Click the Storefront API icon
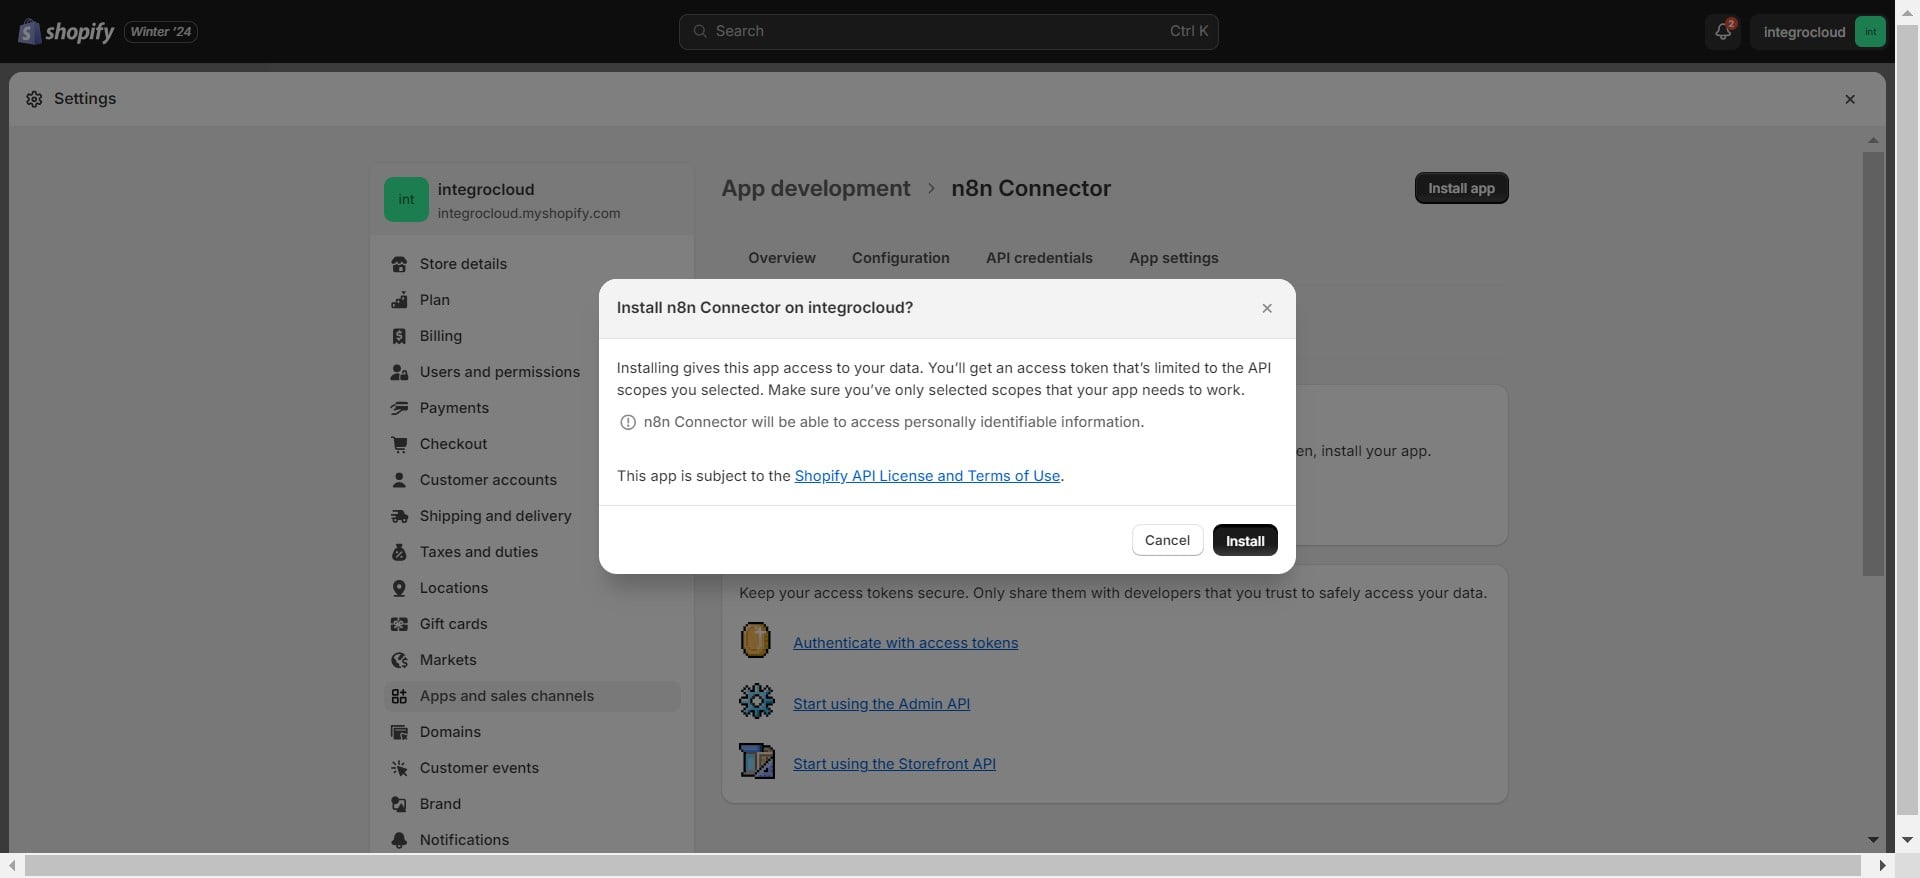Image resolution: width=1920 pixels, height=878 pixels. pos(757,761)
